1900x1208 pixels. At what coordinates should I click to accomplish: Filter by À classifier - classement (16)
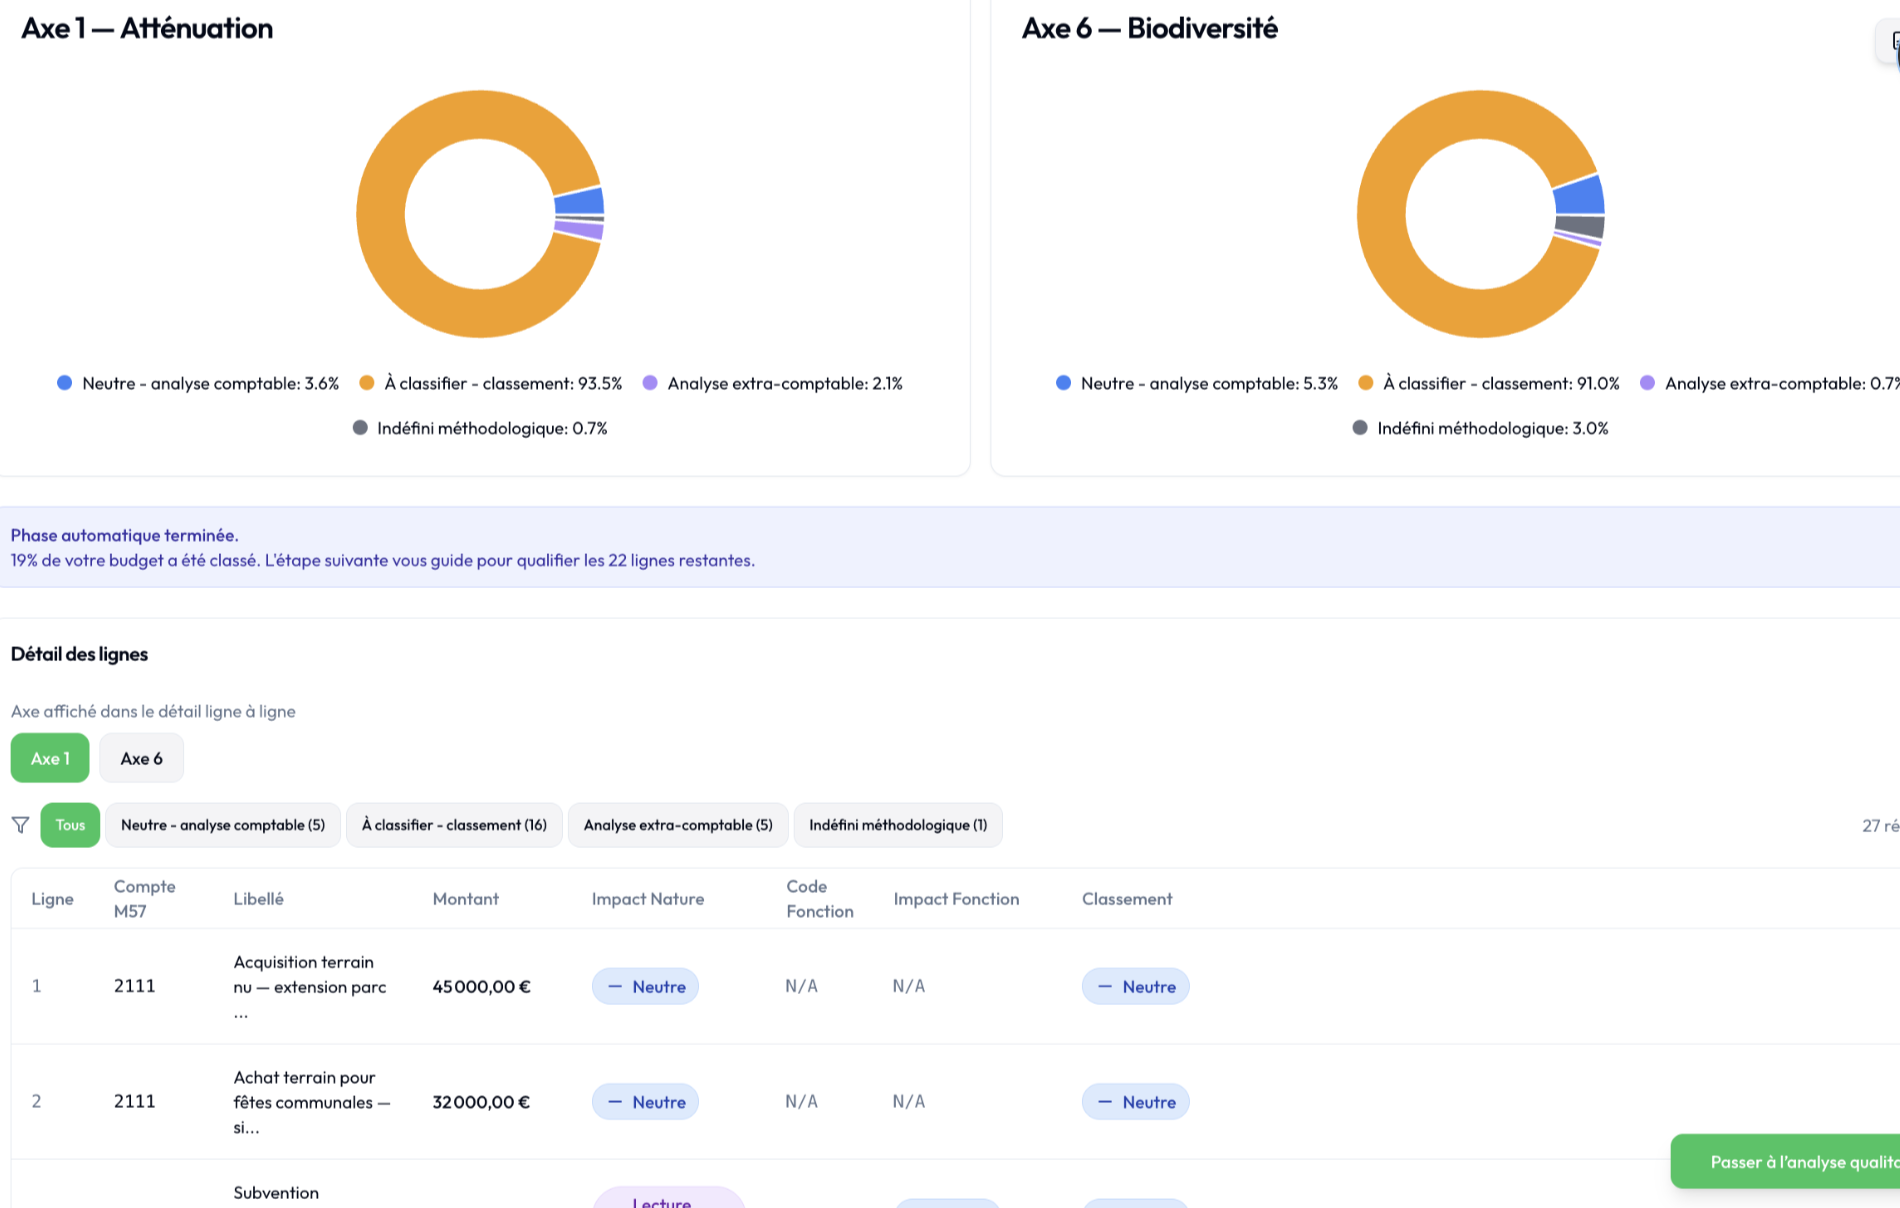pyautogui.click(x=454, y=825)
